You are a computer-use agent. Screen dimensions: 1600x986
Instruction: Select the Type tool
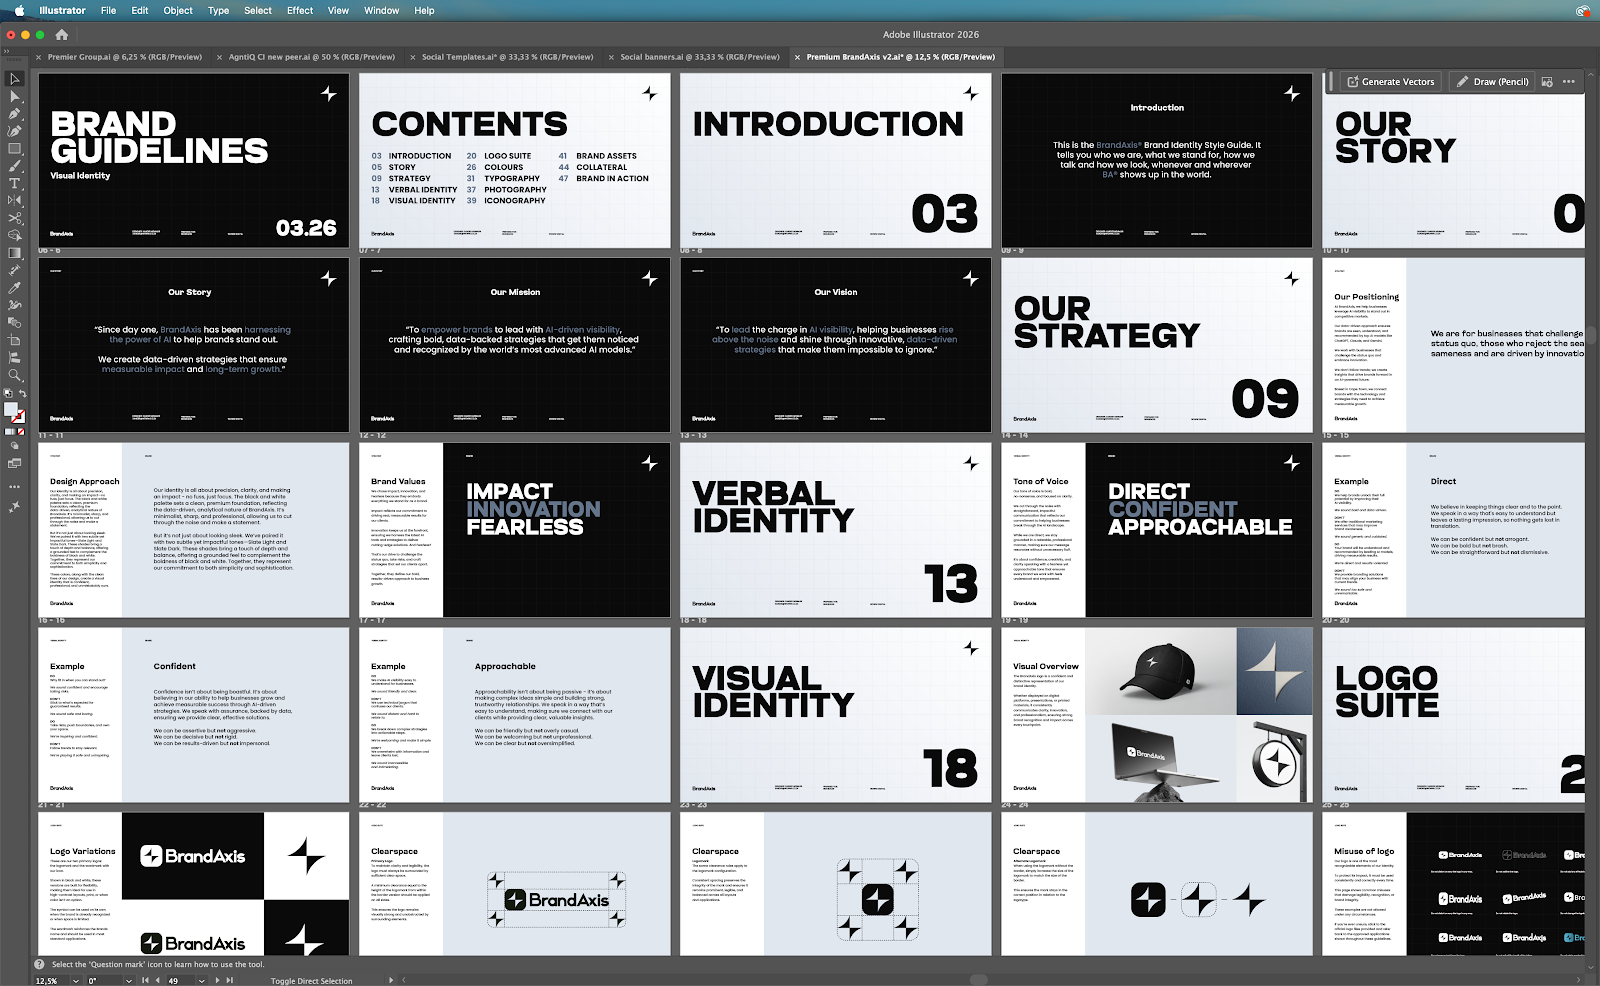coord(15,183)
